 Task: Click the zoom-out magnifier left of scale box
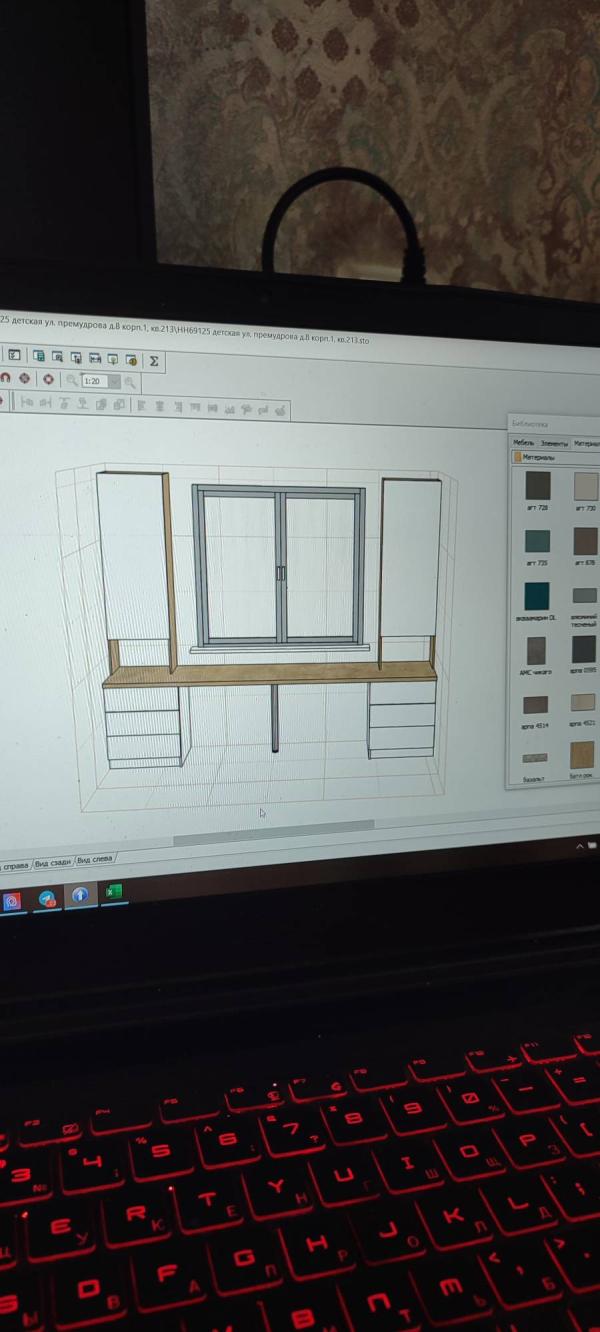coord(72,380)
